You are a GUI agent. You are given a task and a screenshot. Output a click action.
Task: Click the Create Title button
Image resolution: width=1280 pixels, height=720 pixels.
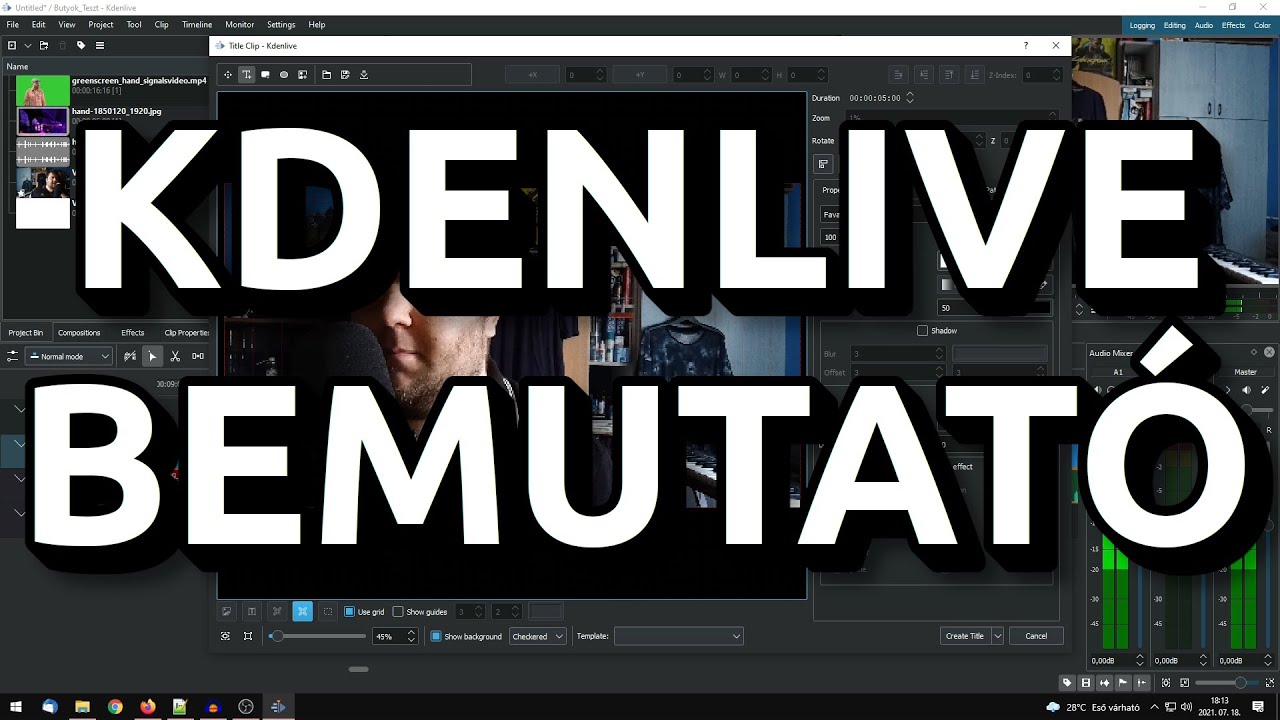(965, 636)
